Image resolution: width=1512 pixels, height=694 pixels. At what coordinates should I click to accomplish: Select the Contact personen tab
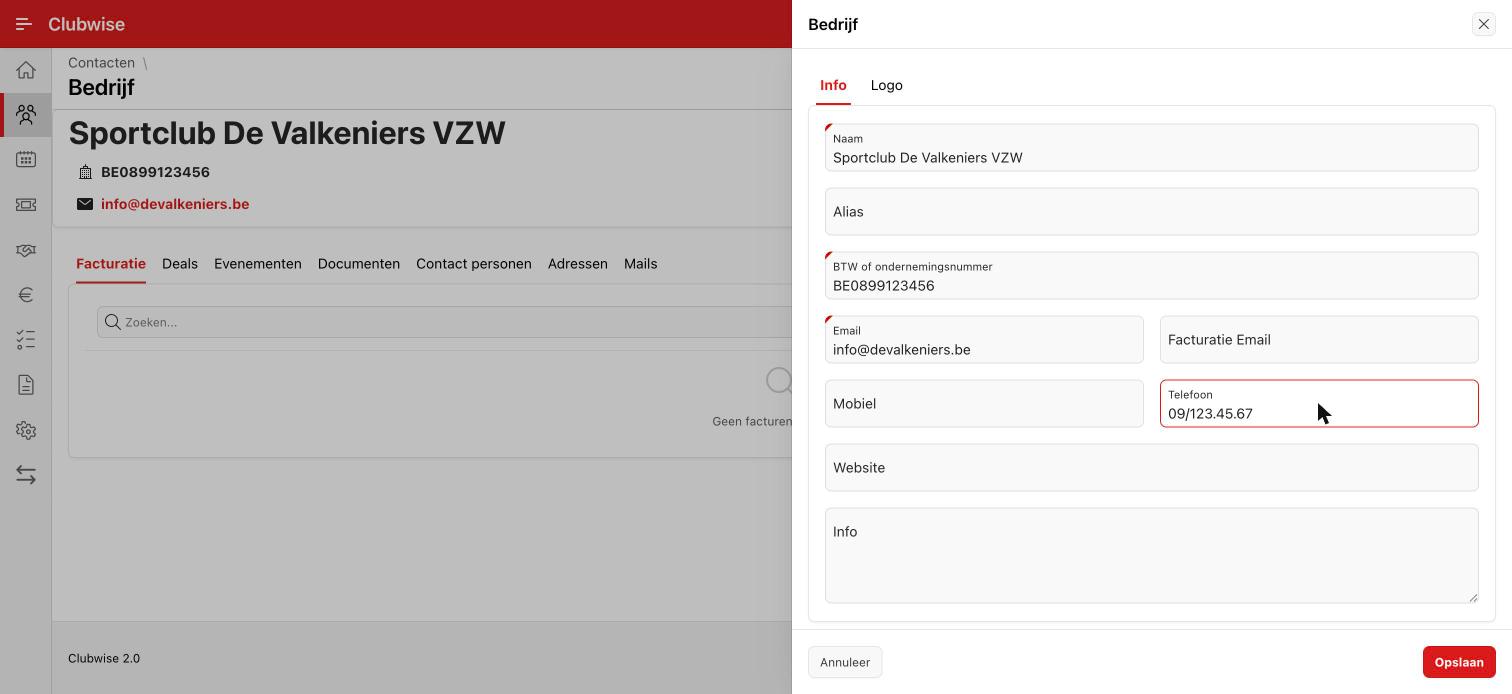(x=474, y=264)
